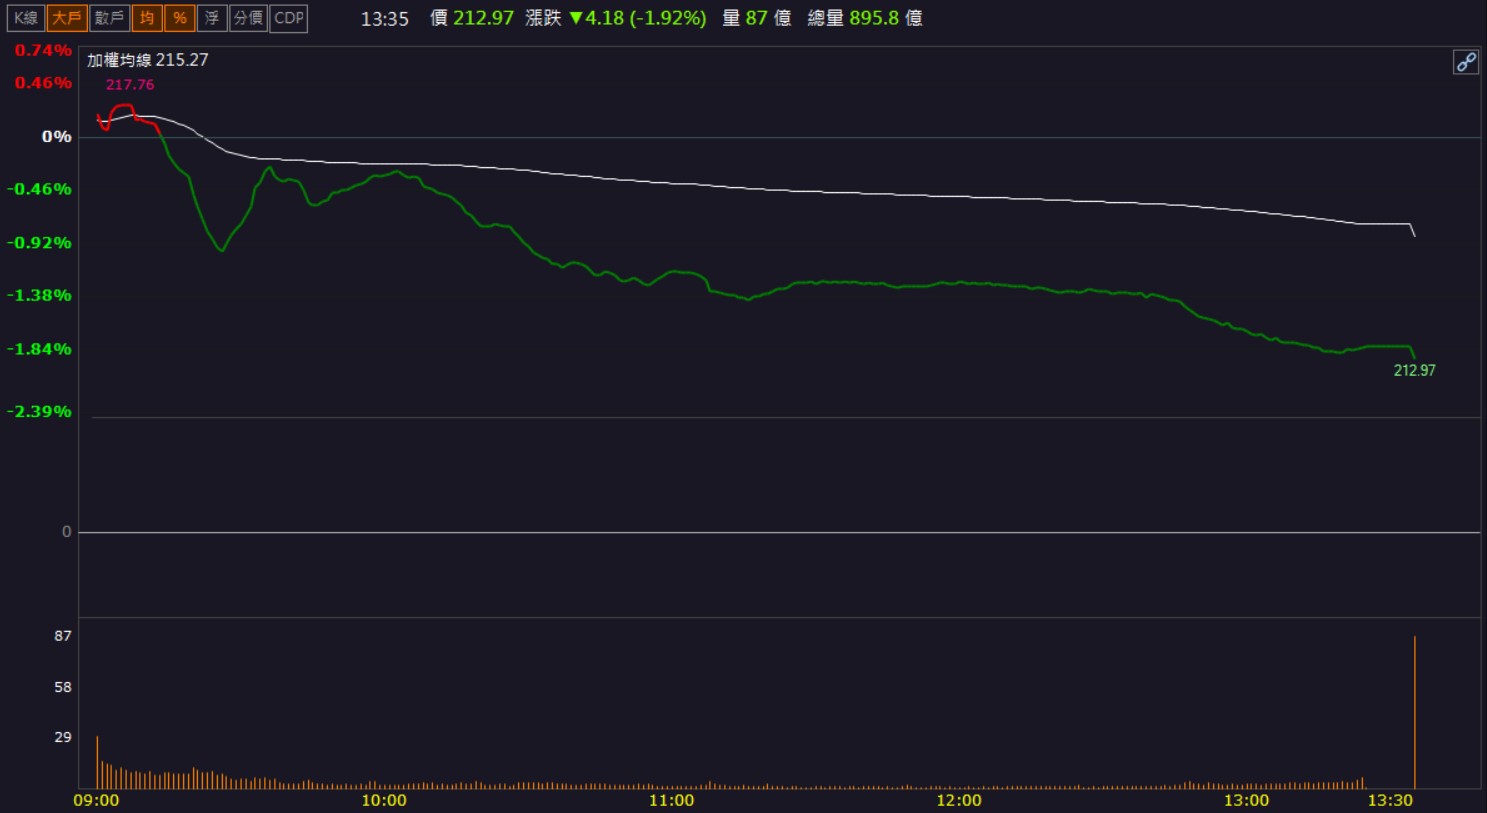Toggle the % percentage scale button

(x=179, y=18)
